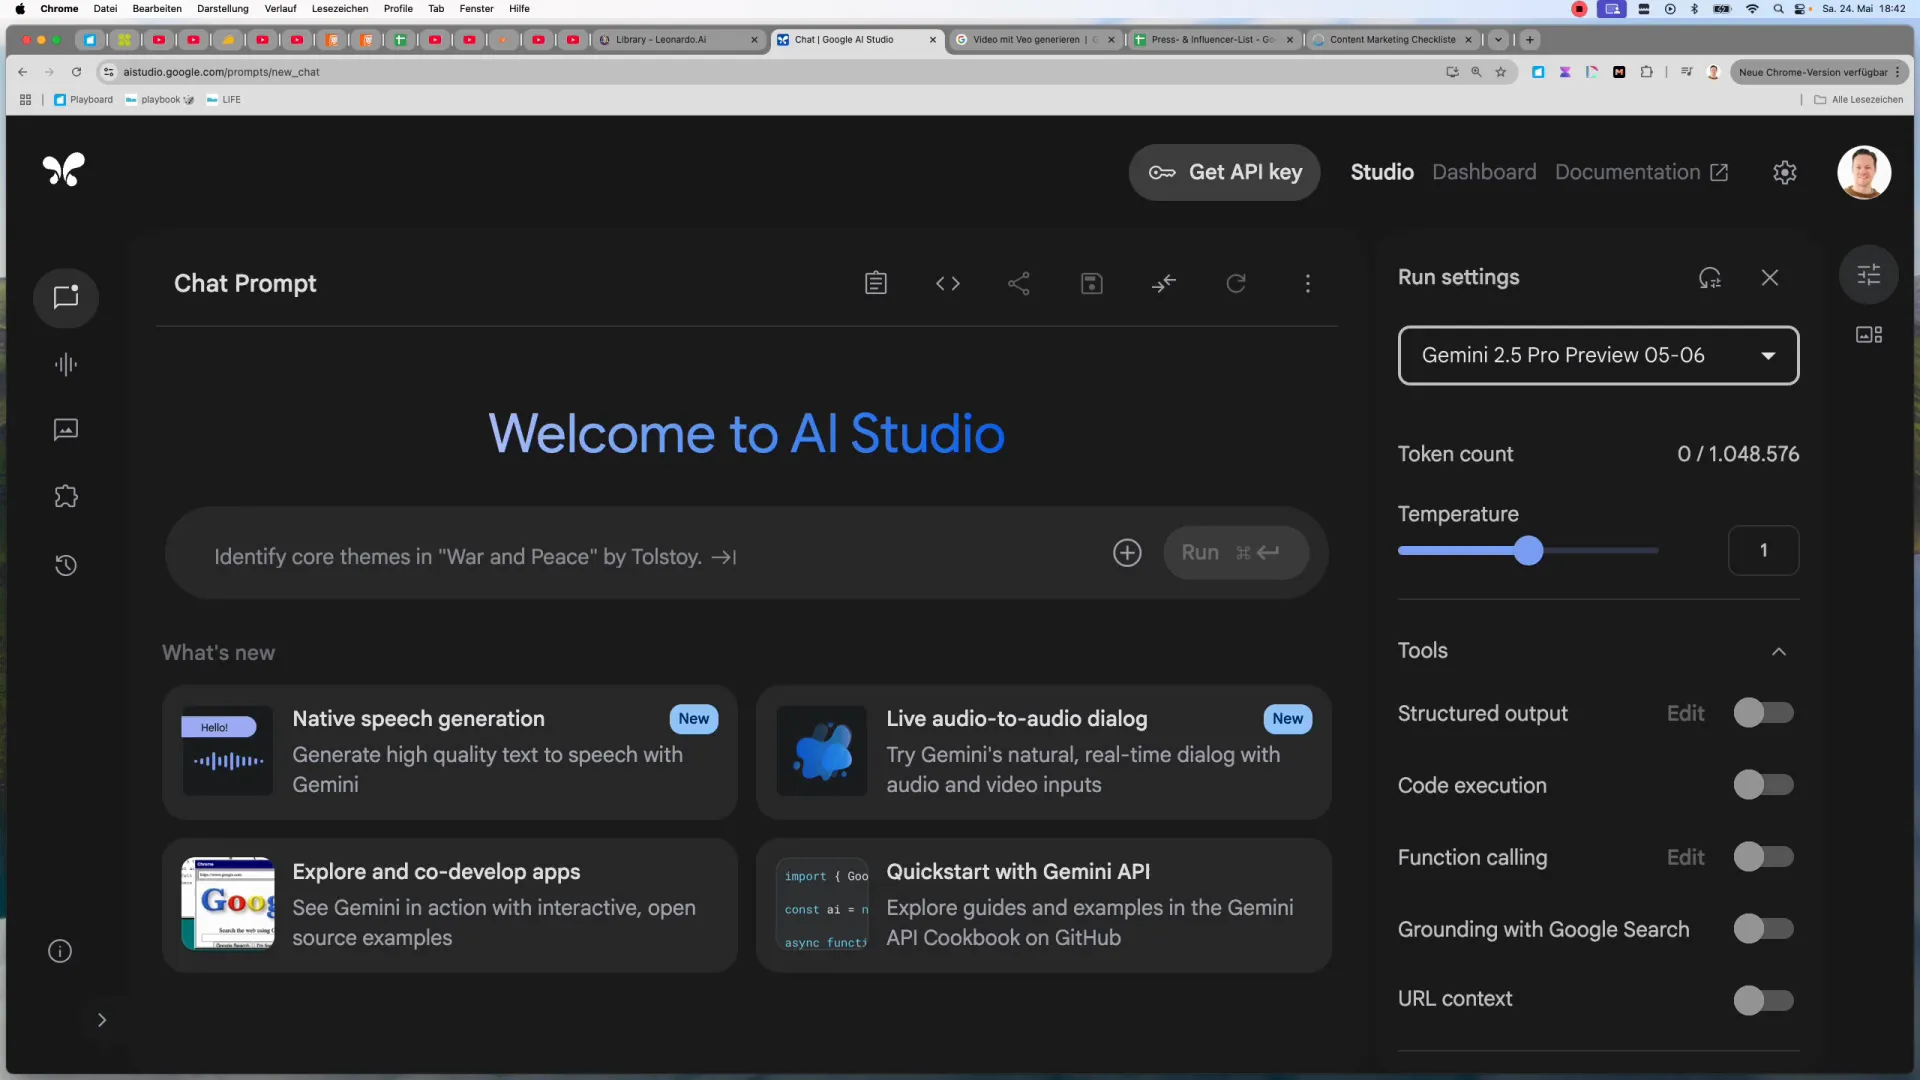The image size is (1920, 1080).
Task: Open Explore and co-develop apps card
Action: (x=450, y=905)
